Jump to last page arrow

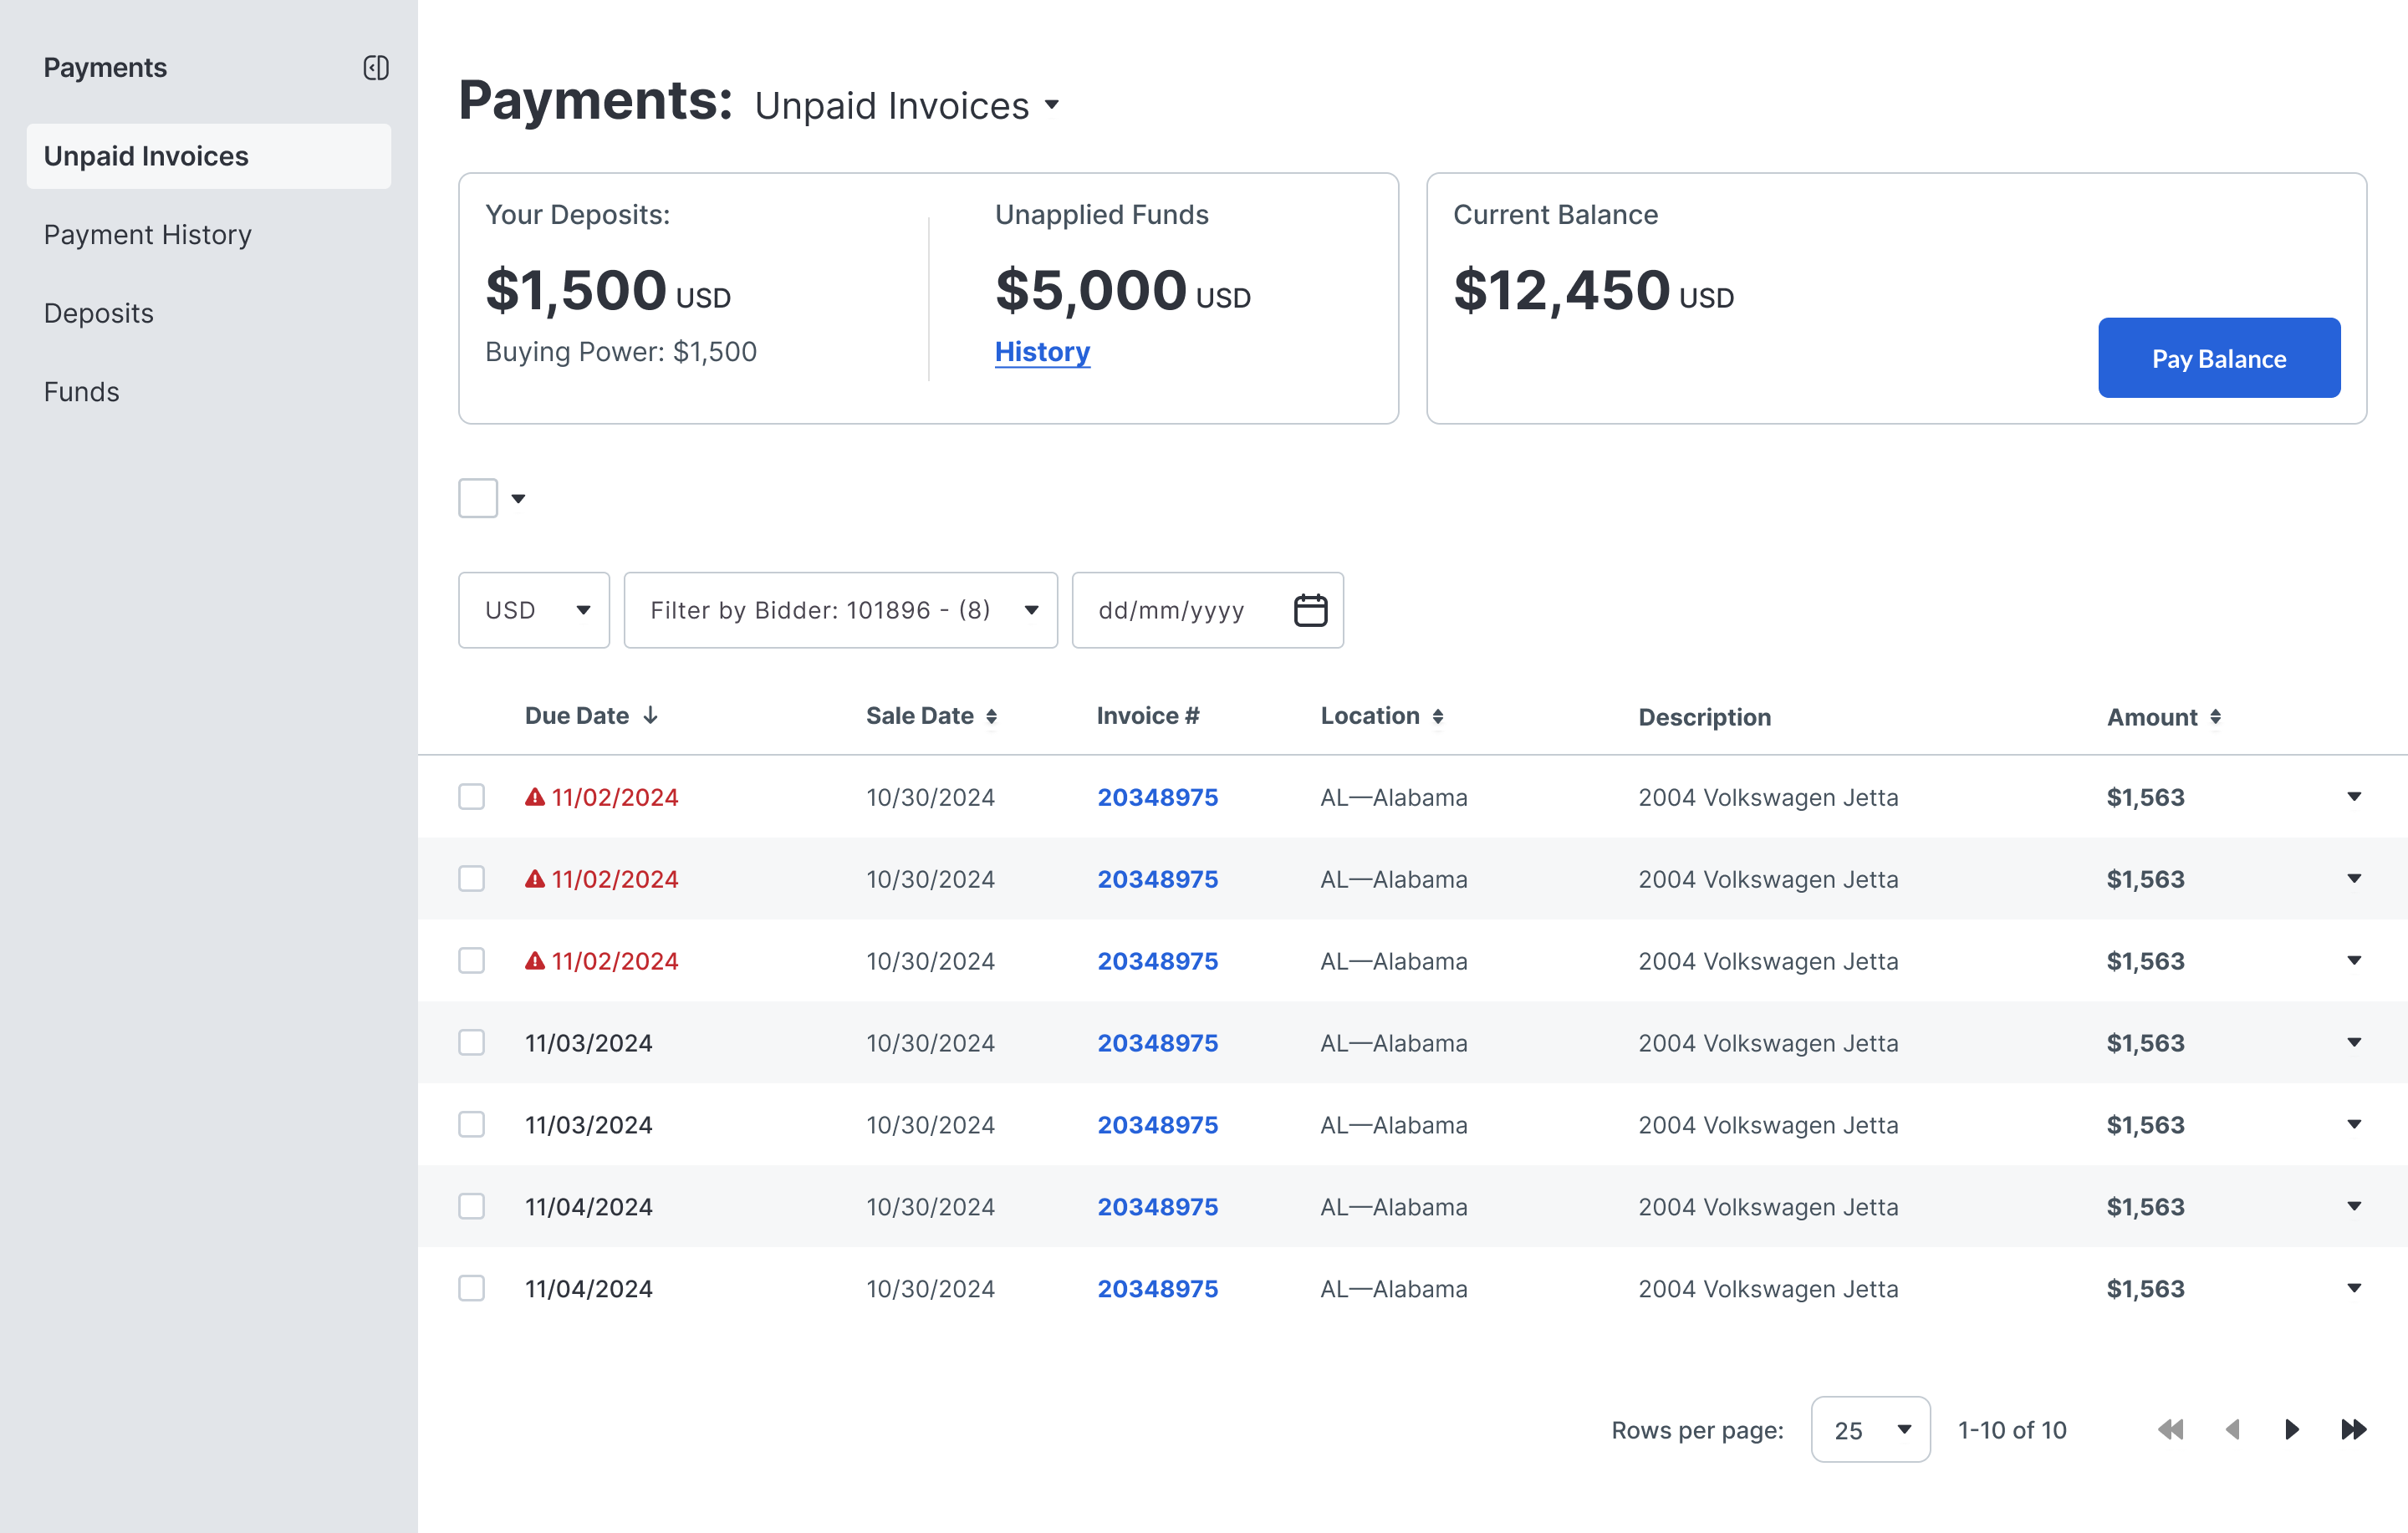pyautogui.click(x=2353, y=1429)
